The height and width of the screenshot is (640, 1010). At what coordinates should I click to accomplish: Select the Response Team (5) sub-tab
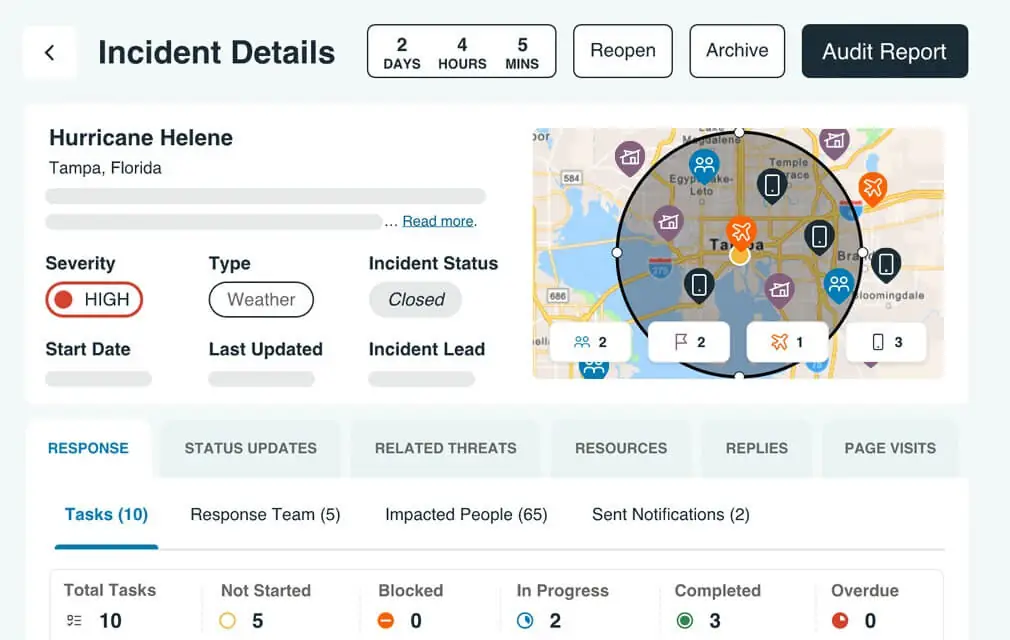pyautogui.click(x=265, y=514)
